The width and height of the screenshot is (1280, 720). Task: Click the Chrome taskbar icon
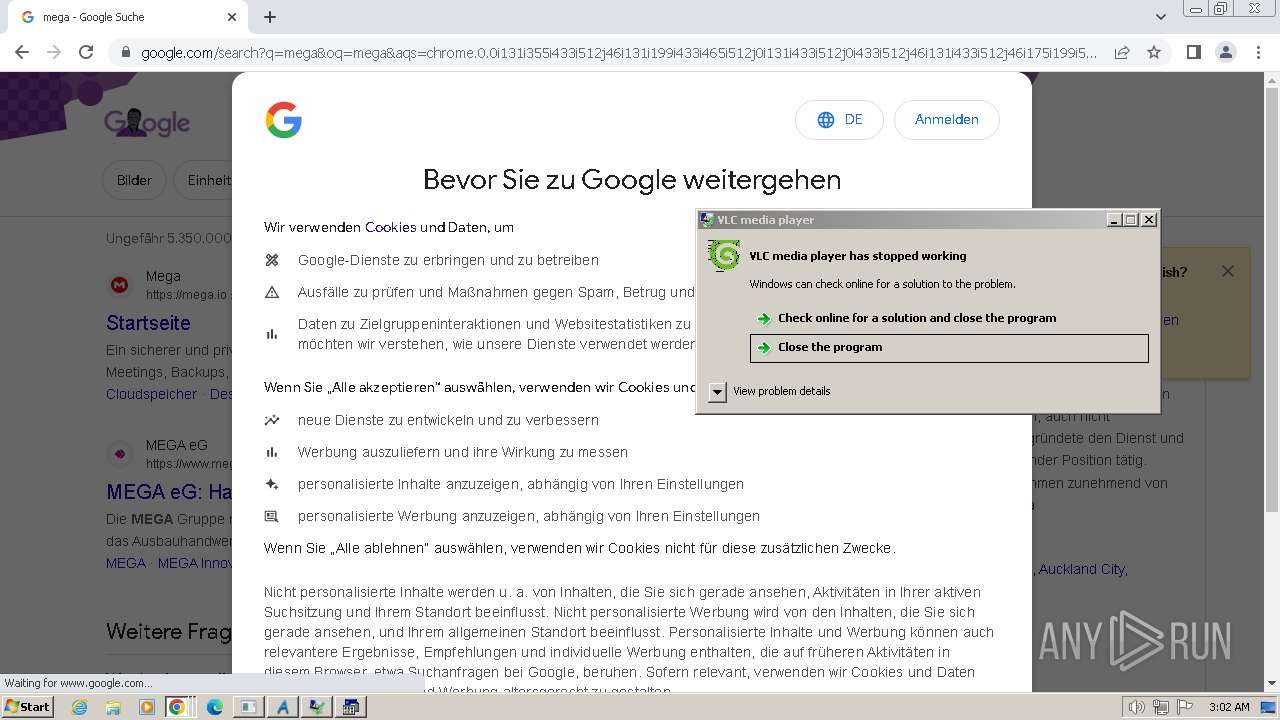click(x=176, y=707)
